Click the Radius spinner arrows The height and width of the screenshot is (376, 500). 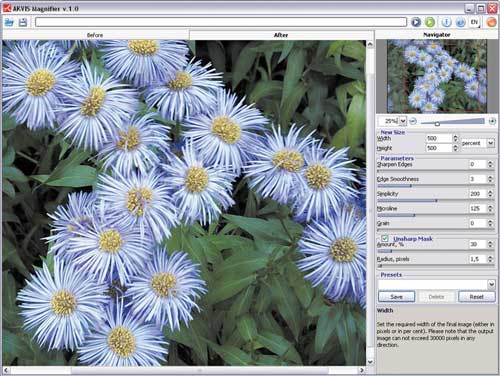click(490, 259)
